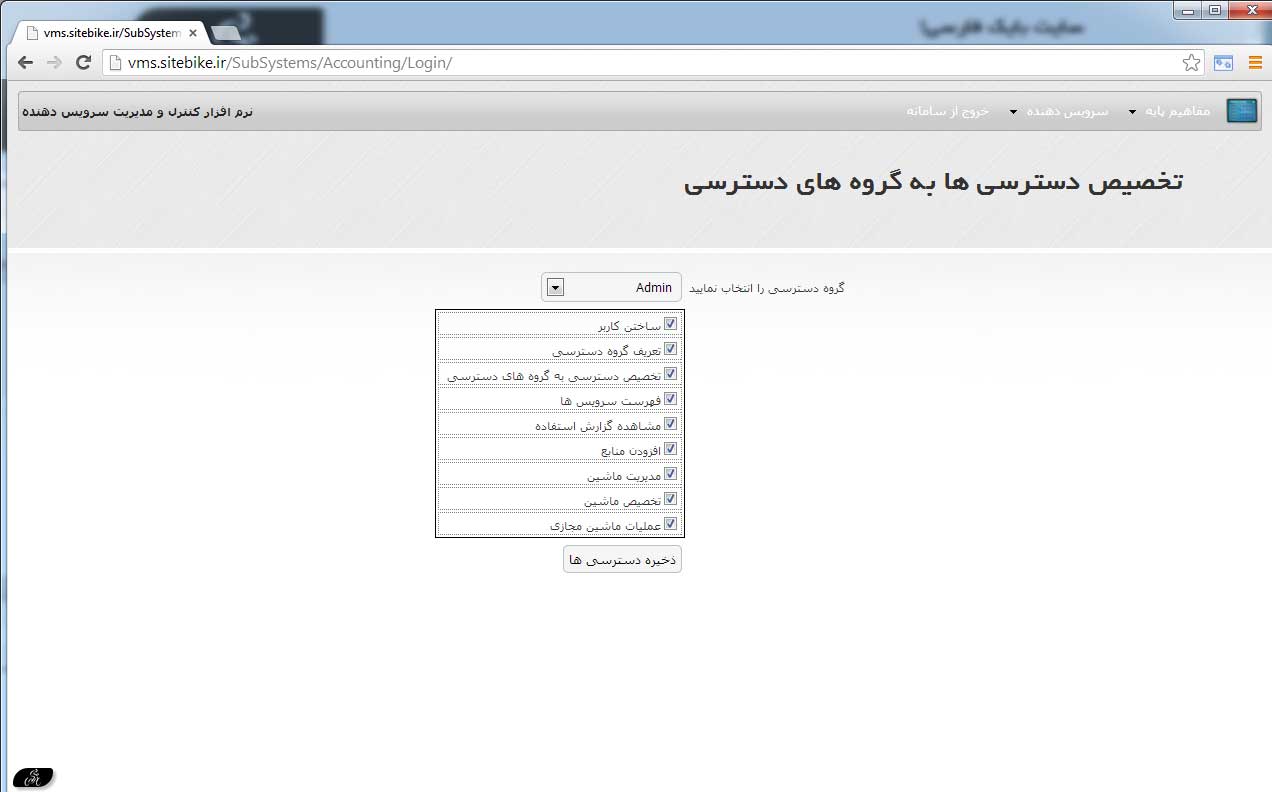The width and height of the screenshot is (1272, 792).
Task: Open a new browser tab
Action: (x=227, y=33)
